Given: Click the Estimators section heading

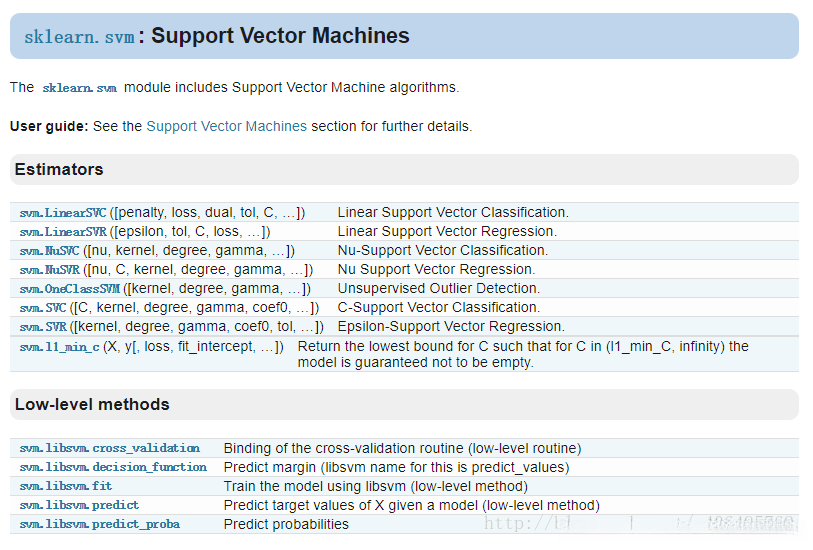Looking at the screenshot, I should point(59,170).
